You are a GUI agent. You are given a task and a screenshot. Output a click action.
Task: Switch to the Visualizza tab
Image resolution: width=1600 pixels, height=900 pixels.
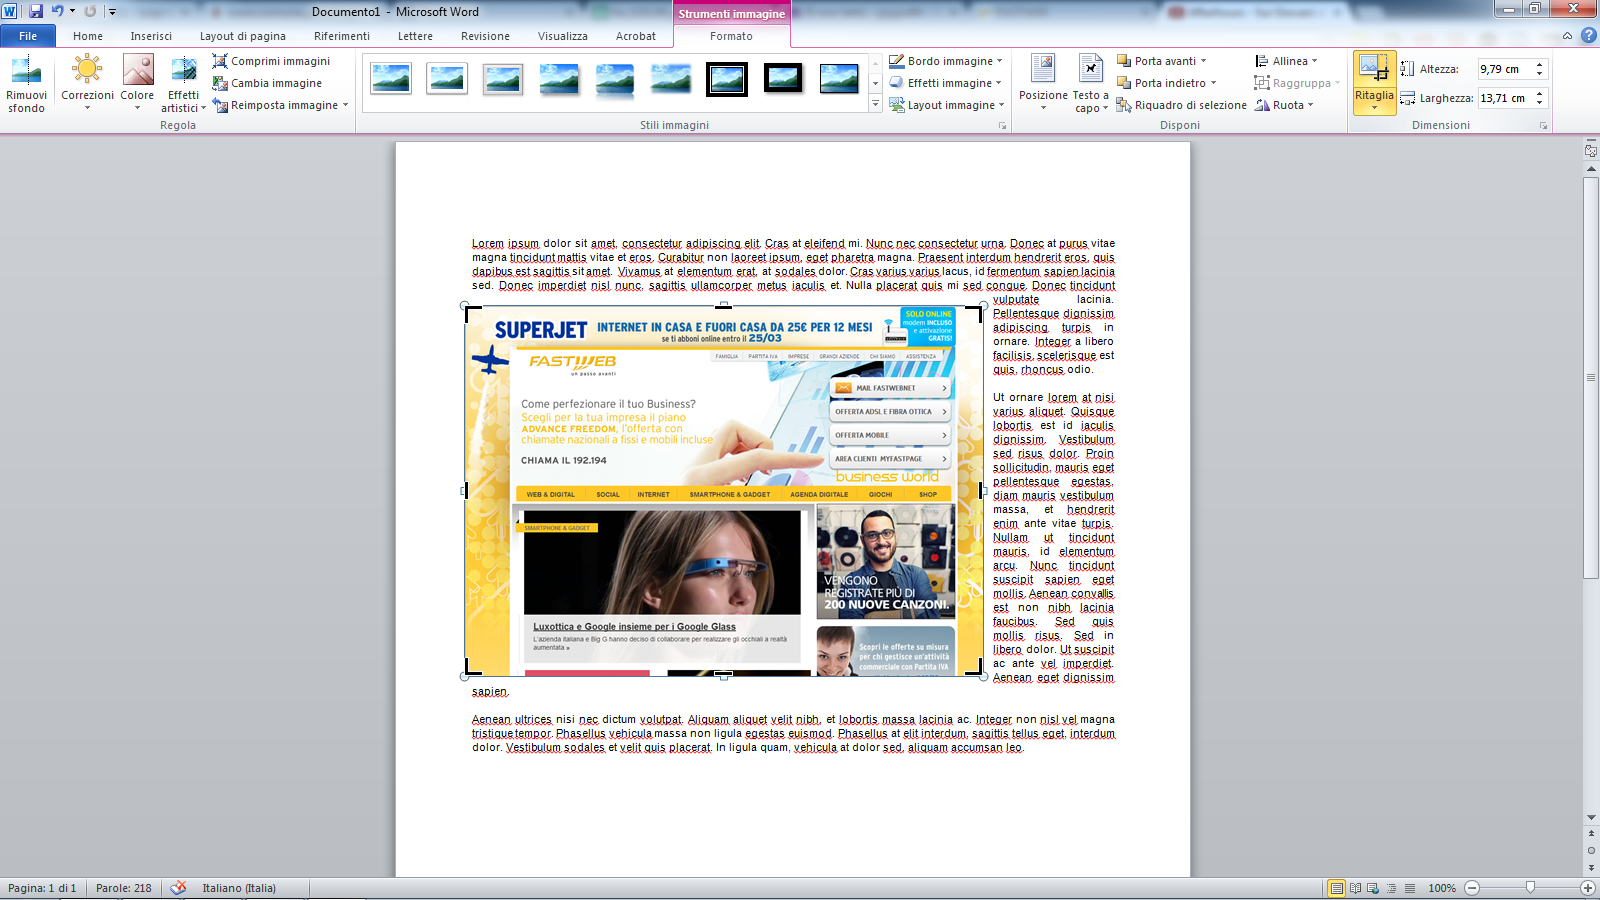click(563, 36)
